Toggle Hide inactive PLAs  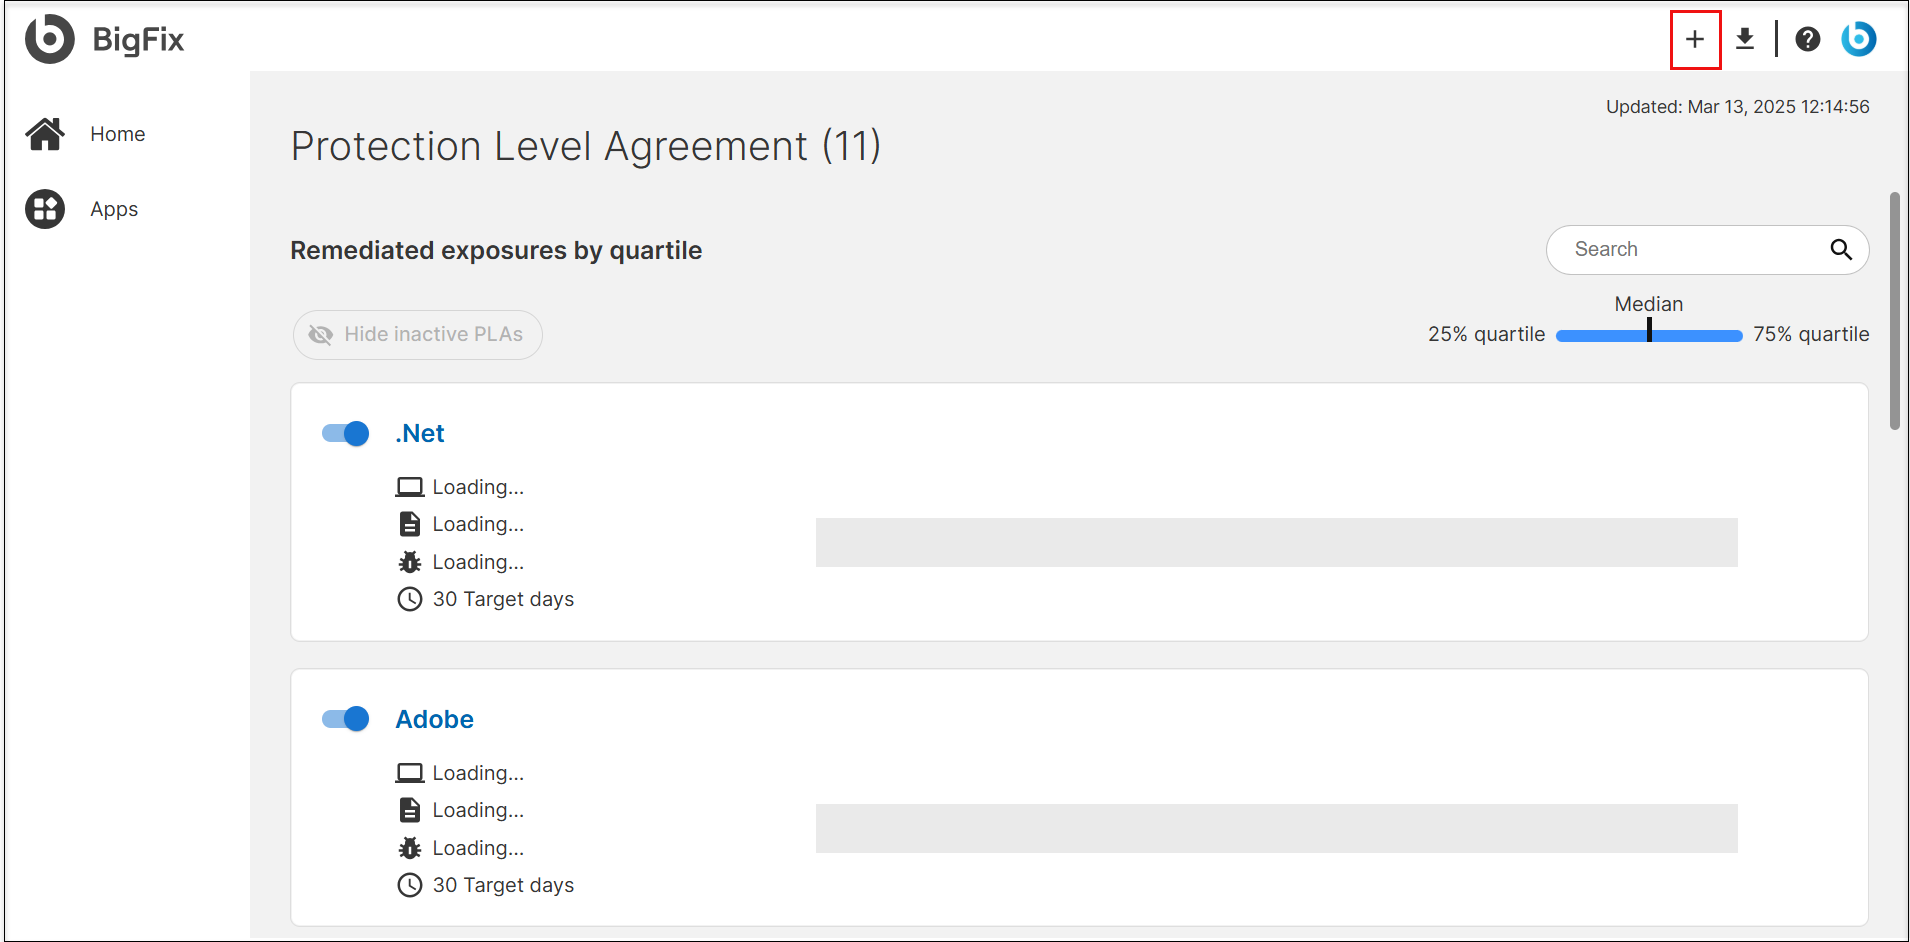click(418, 335)
